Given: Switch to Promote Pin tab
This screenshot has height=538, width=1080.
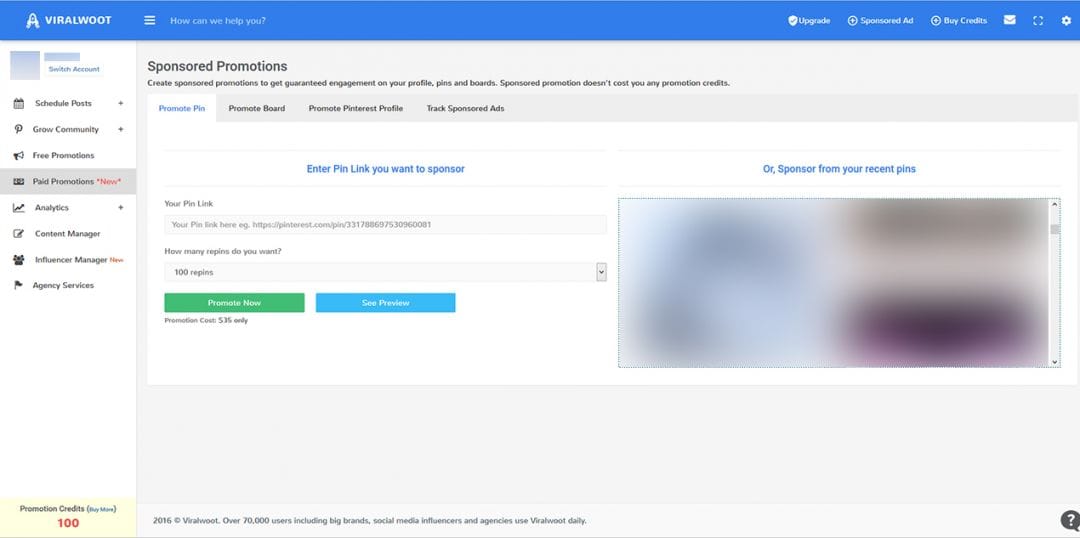Looking at the screenshot, I should pyautogui.click(x=182, y=108).
